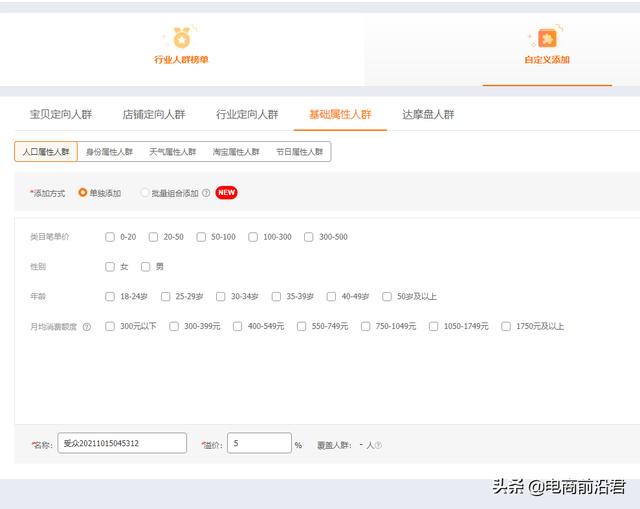This screenshot has width=640, height=509.
Task: Open 天气属性人群 sub-tab
Action: tap(173, 152)
